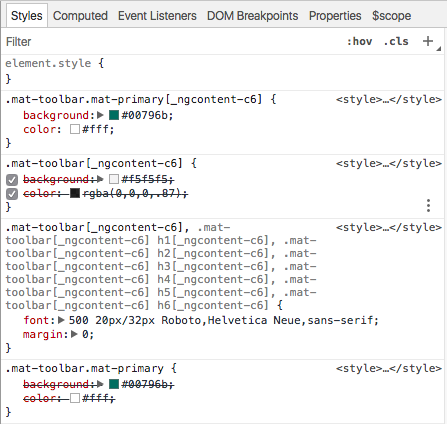This screenshot has height=424, width=447.
Task: Toggle the :hov element state panel
Action: (x=359, y=41)
